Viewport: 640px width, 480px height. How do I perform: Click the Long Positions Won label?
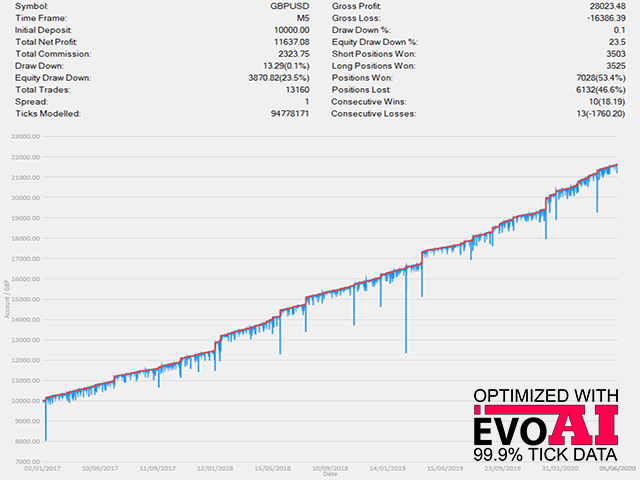(x=373, y=66)
